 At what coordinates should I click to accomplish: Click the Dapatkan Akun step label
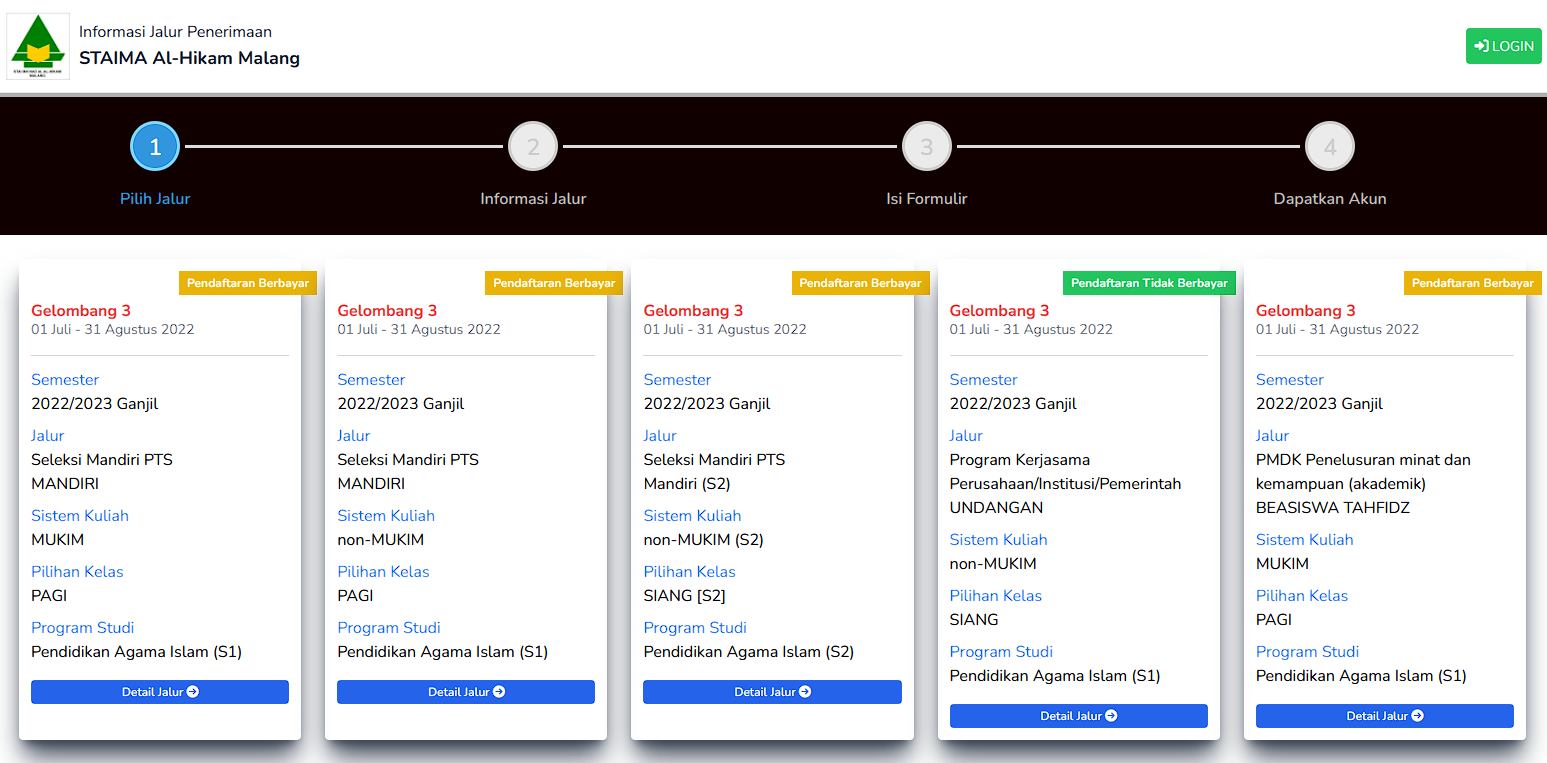pos(1329,199)
